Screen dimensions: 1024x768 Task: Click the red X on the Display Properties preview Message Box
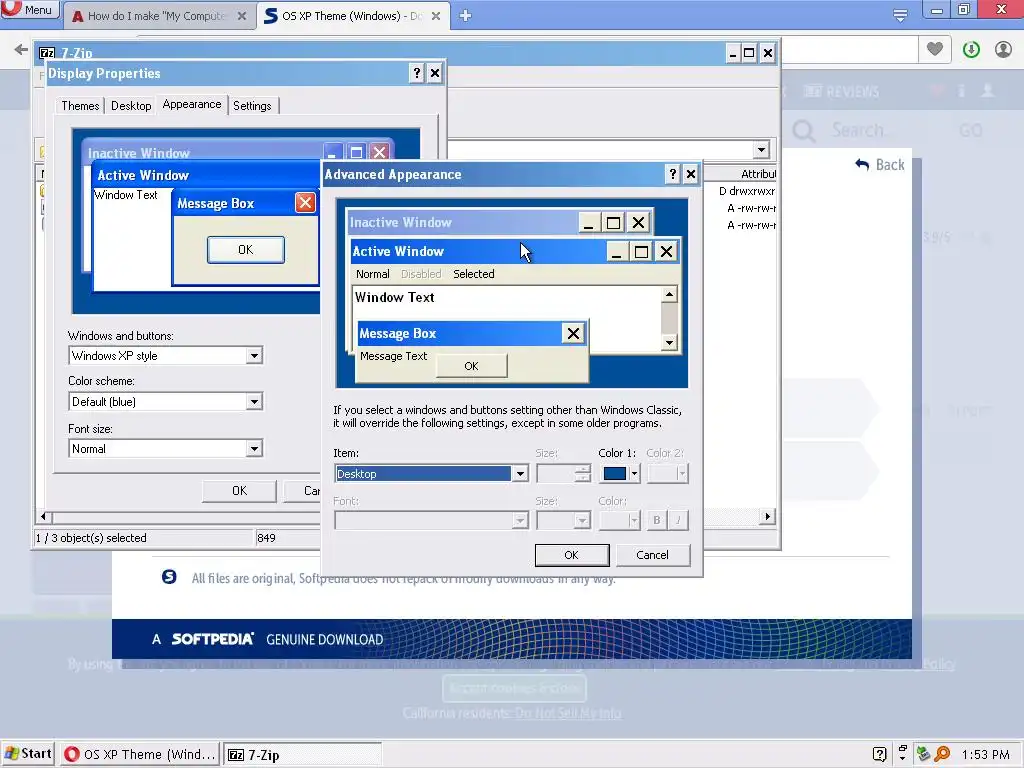(305, 203)
